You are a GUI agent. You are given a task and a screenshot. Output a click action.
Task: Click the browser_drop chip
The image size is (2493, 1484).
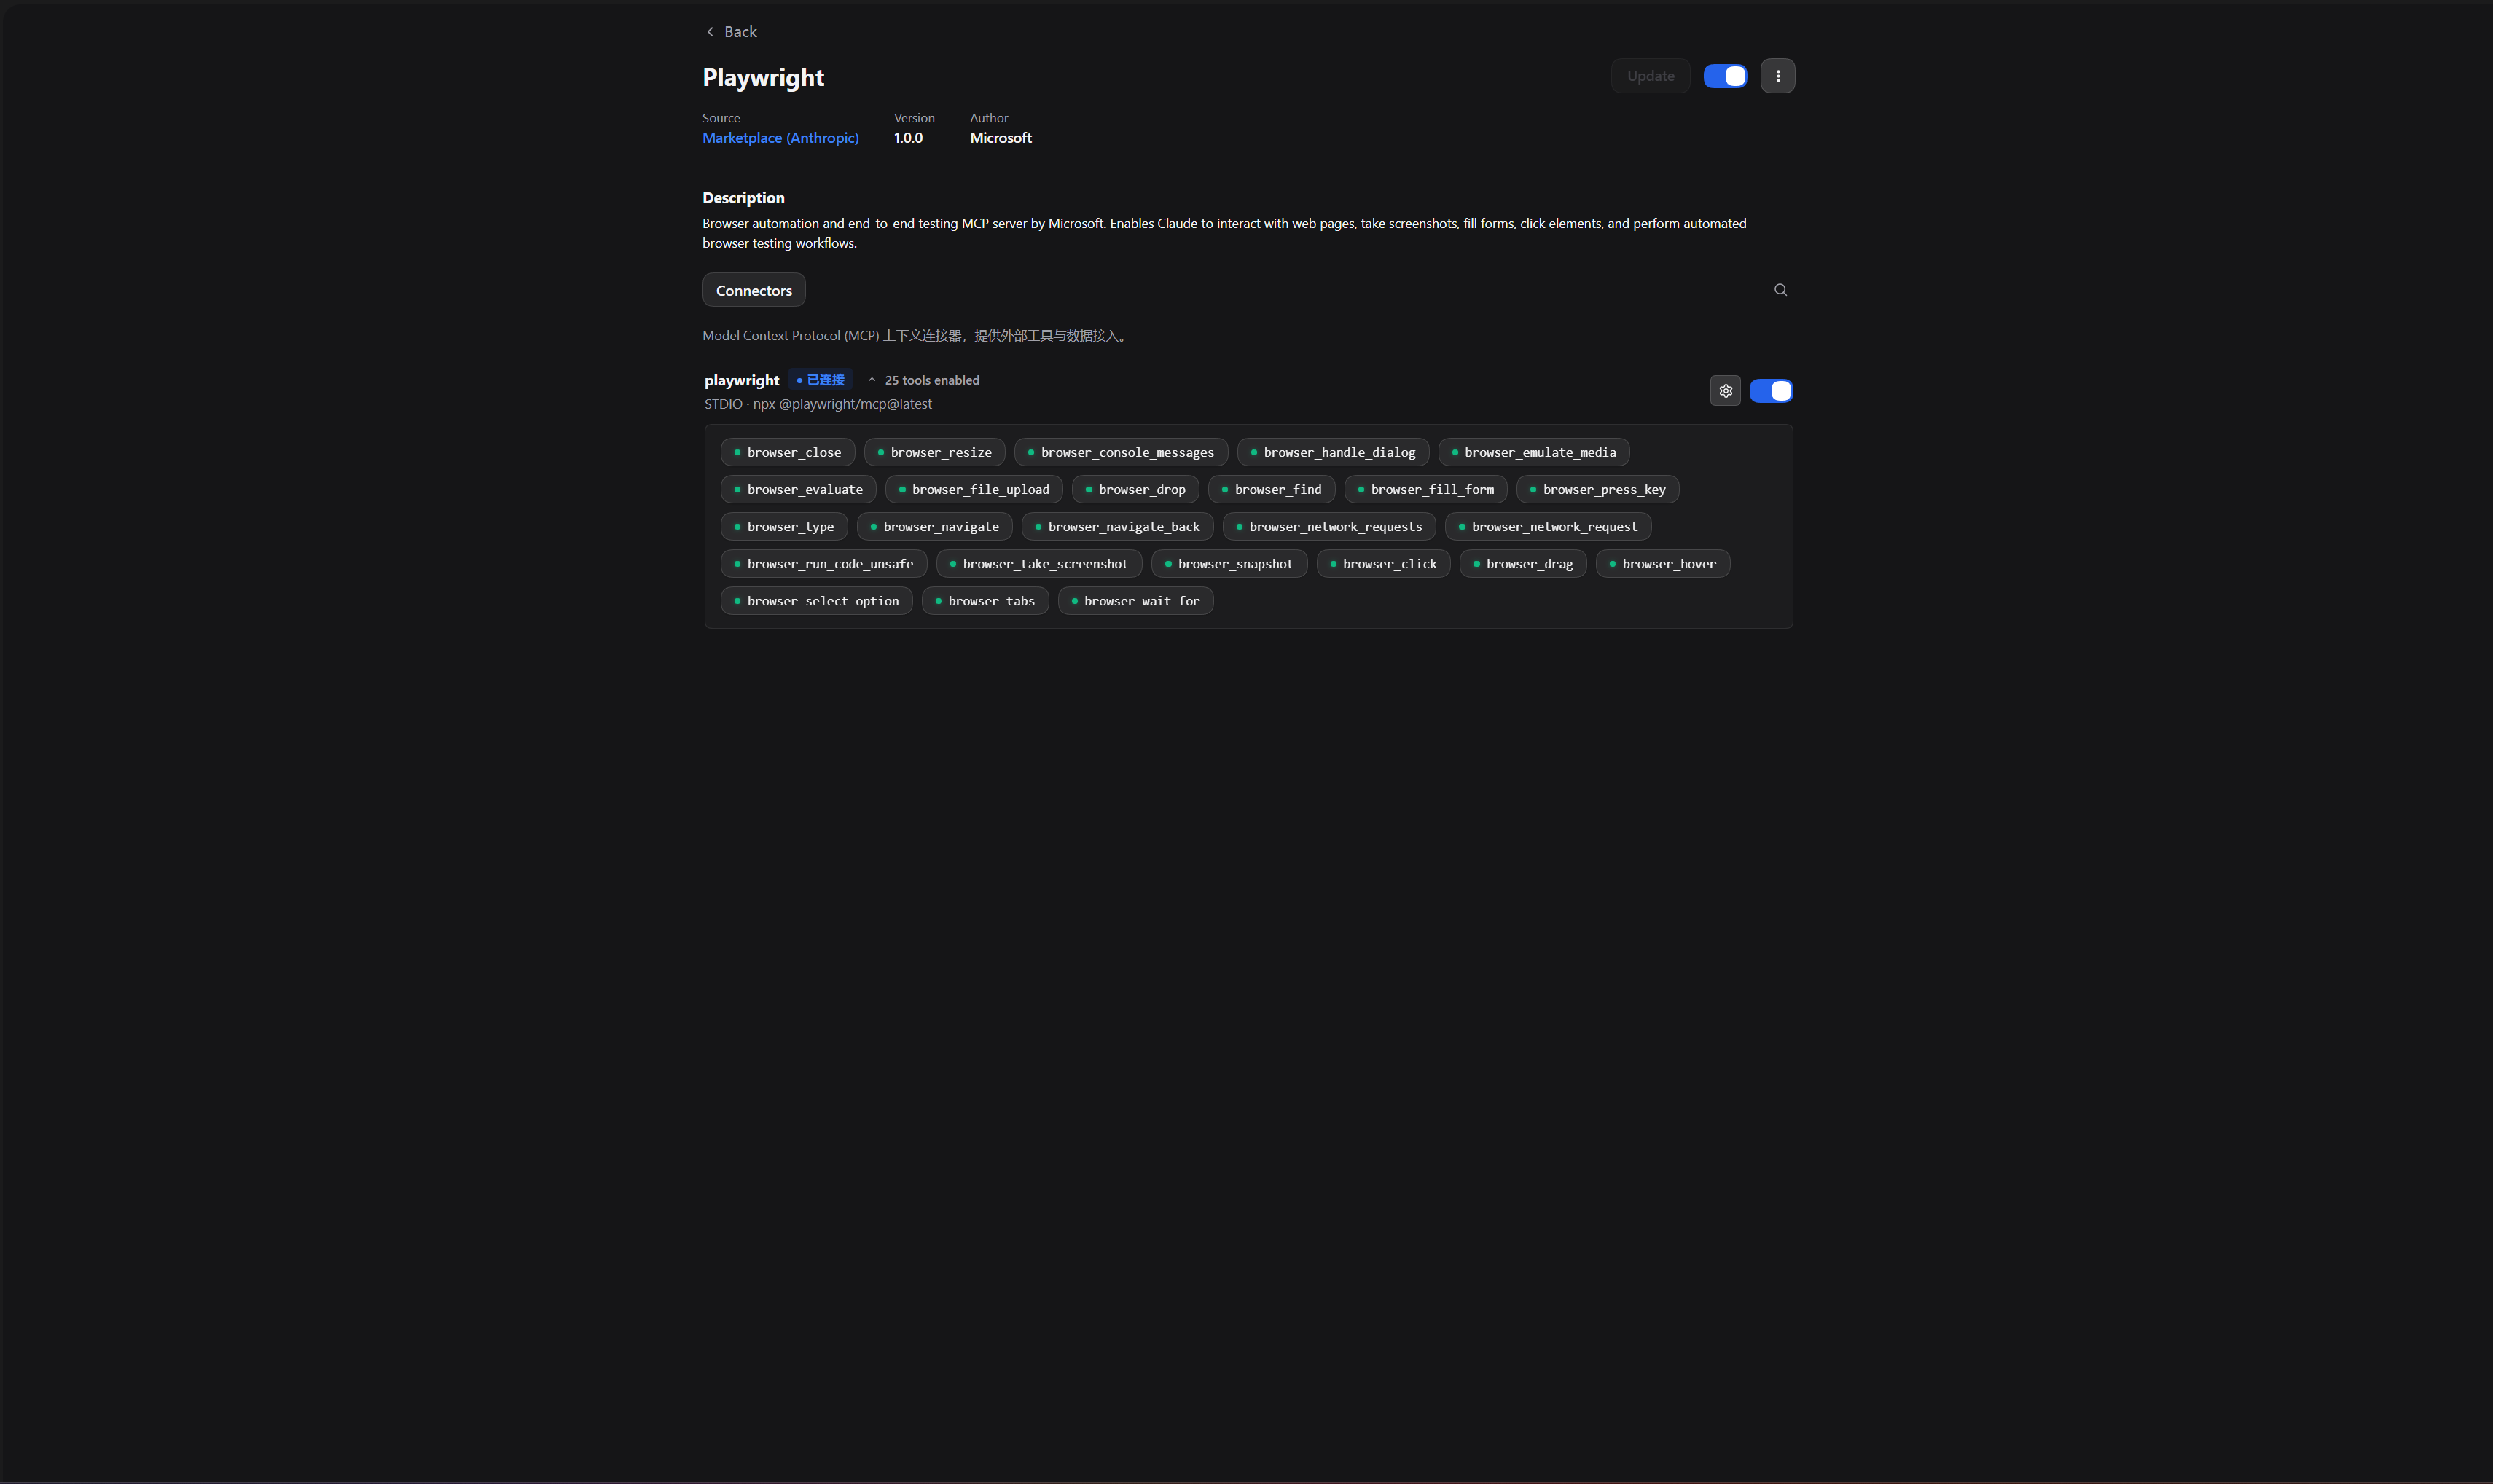[1135, 489]
